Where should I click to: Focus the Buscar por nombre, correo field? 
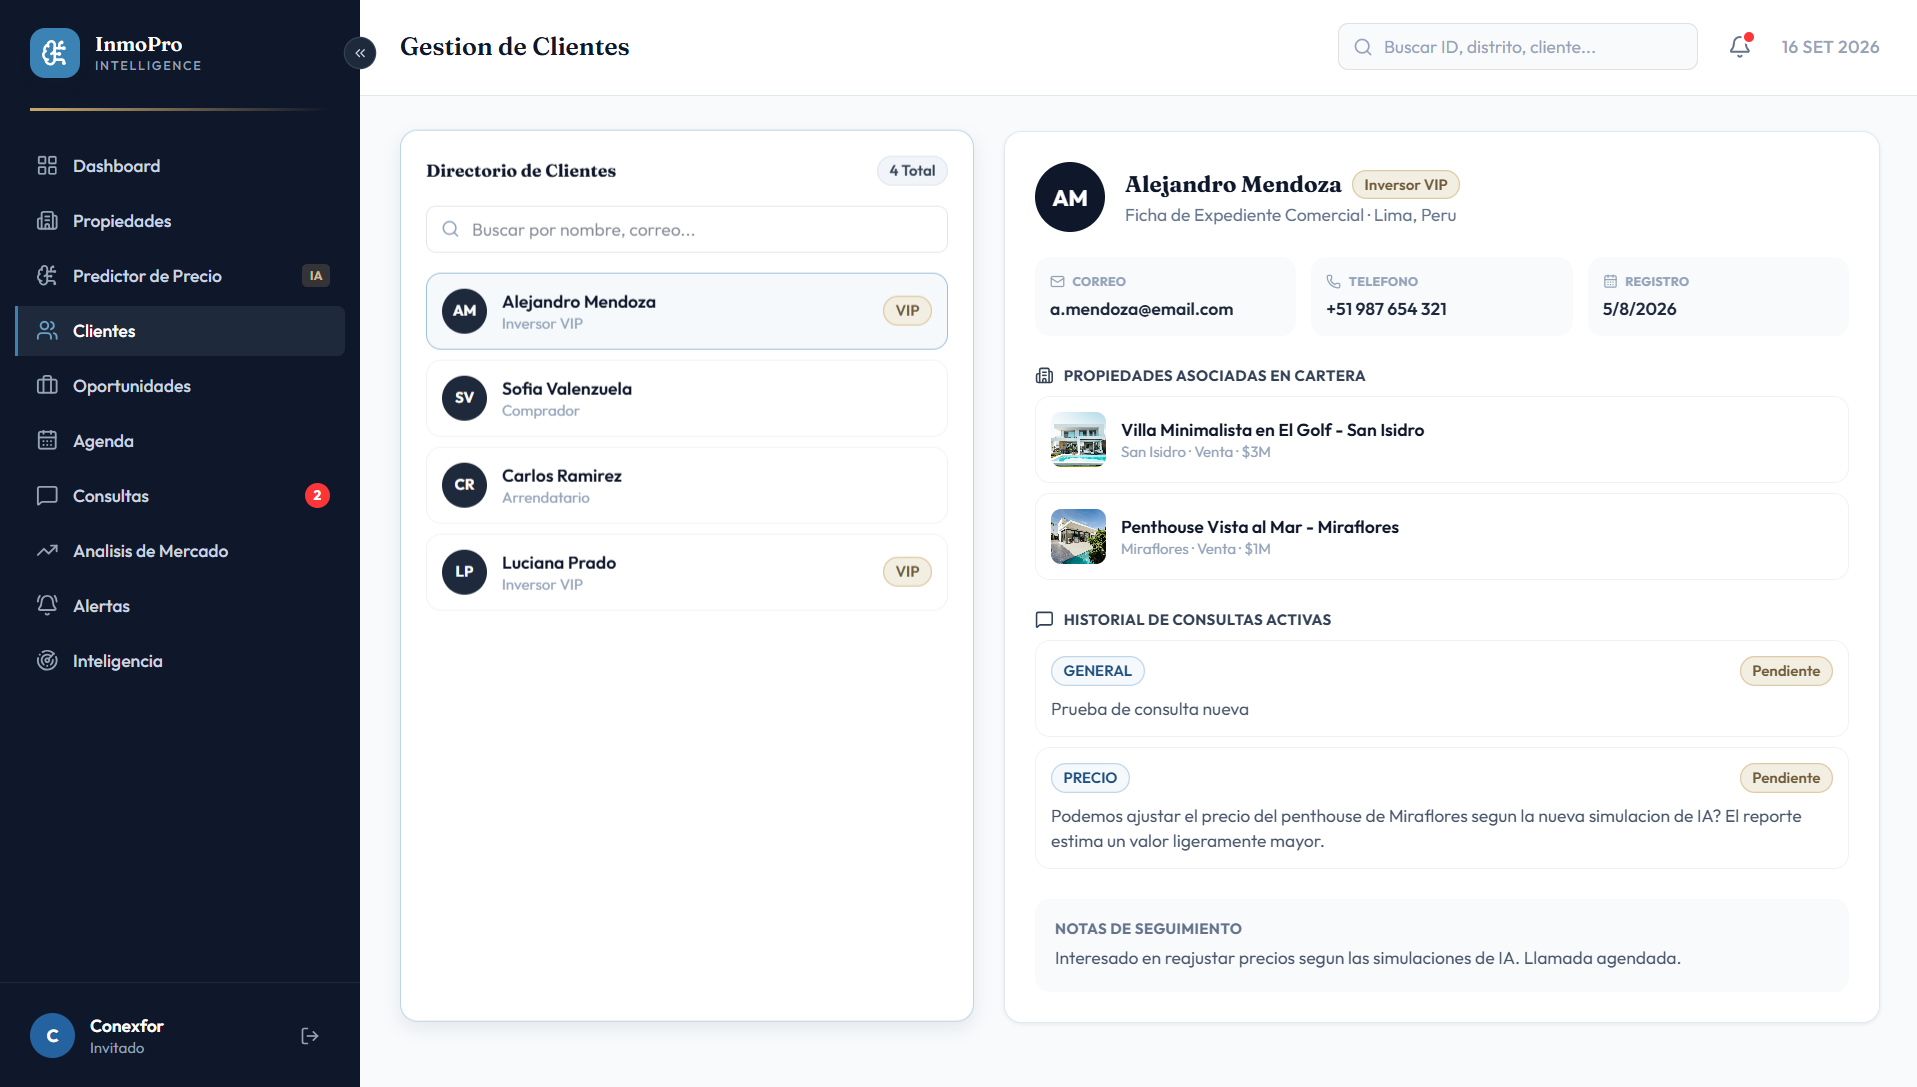click(686, 229)
